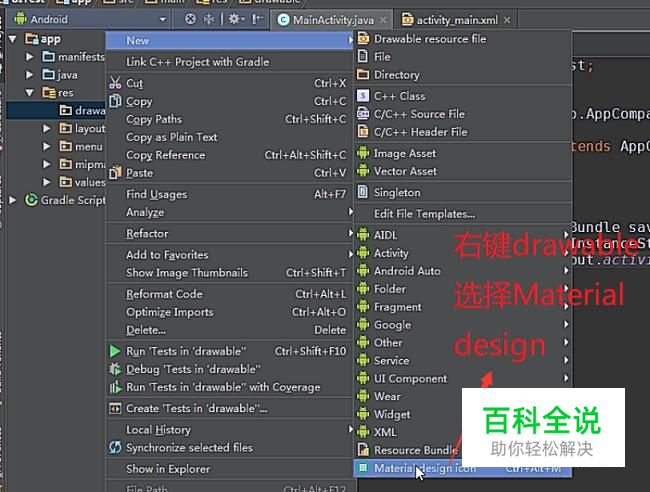Click the Vector Asset Android icon
The height and width of the screenshot is (492, 650).
click(363, 171)
